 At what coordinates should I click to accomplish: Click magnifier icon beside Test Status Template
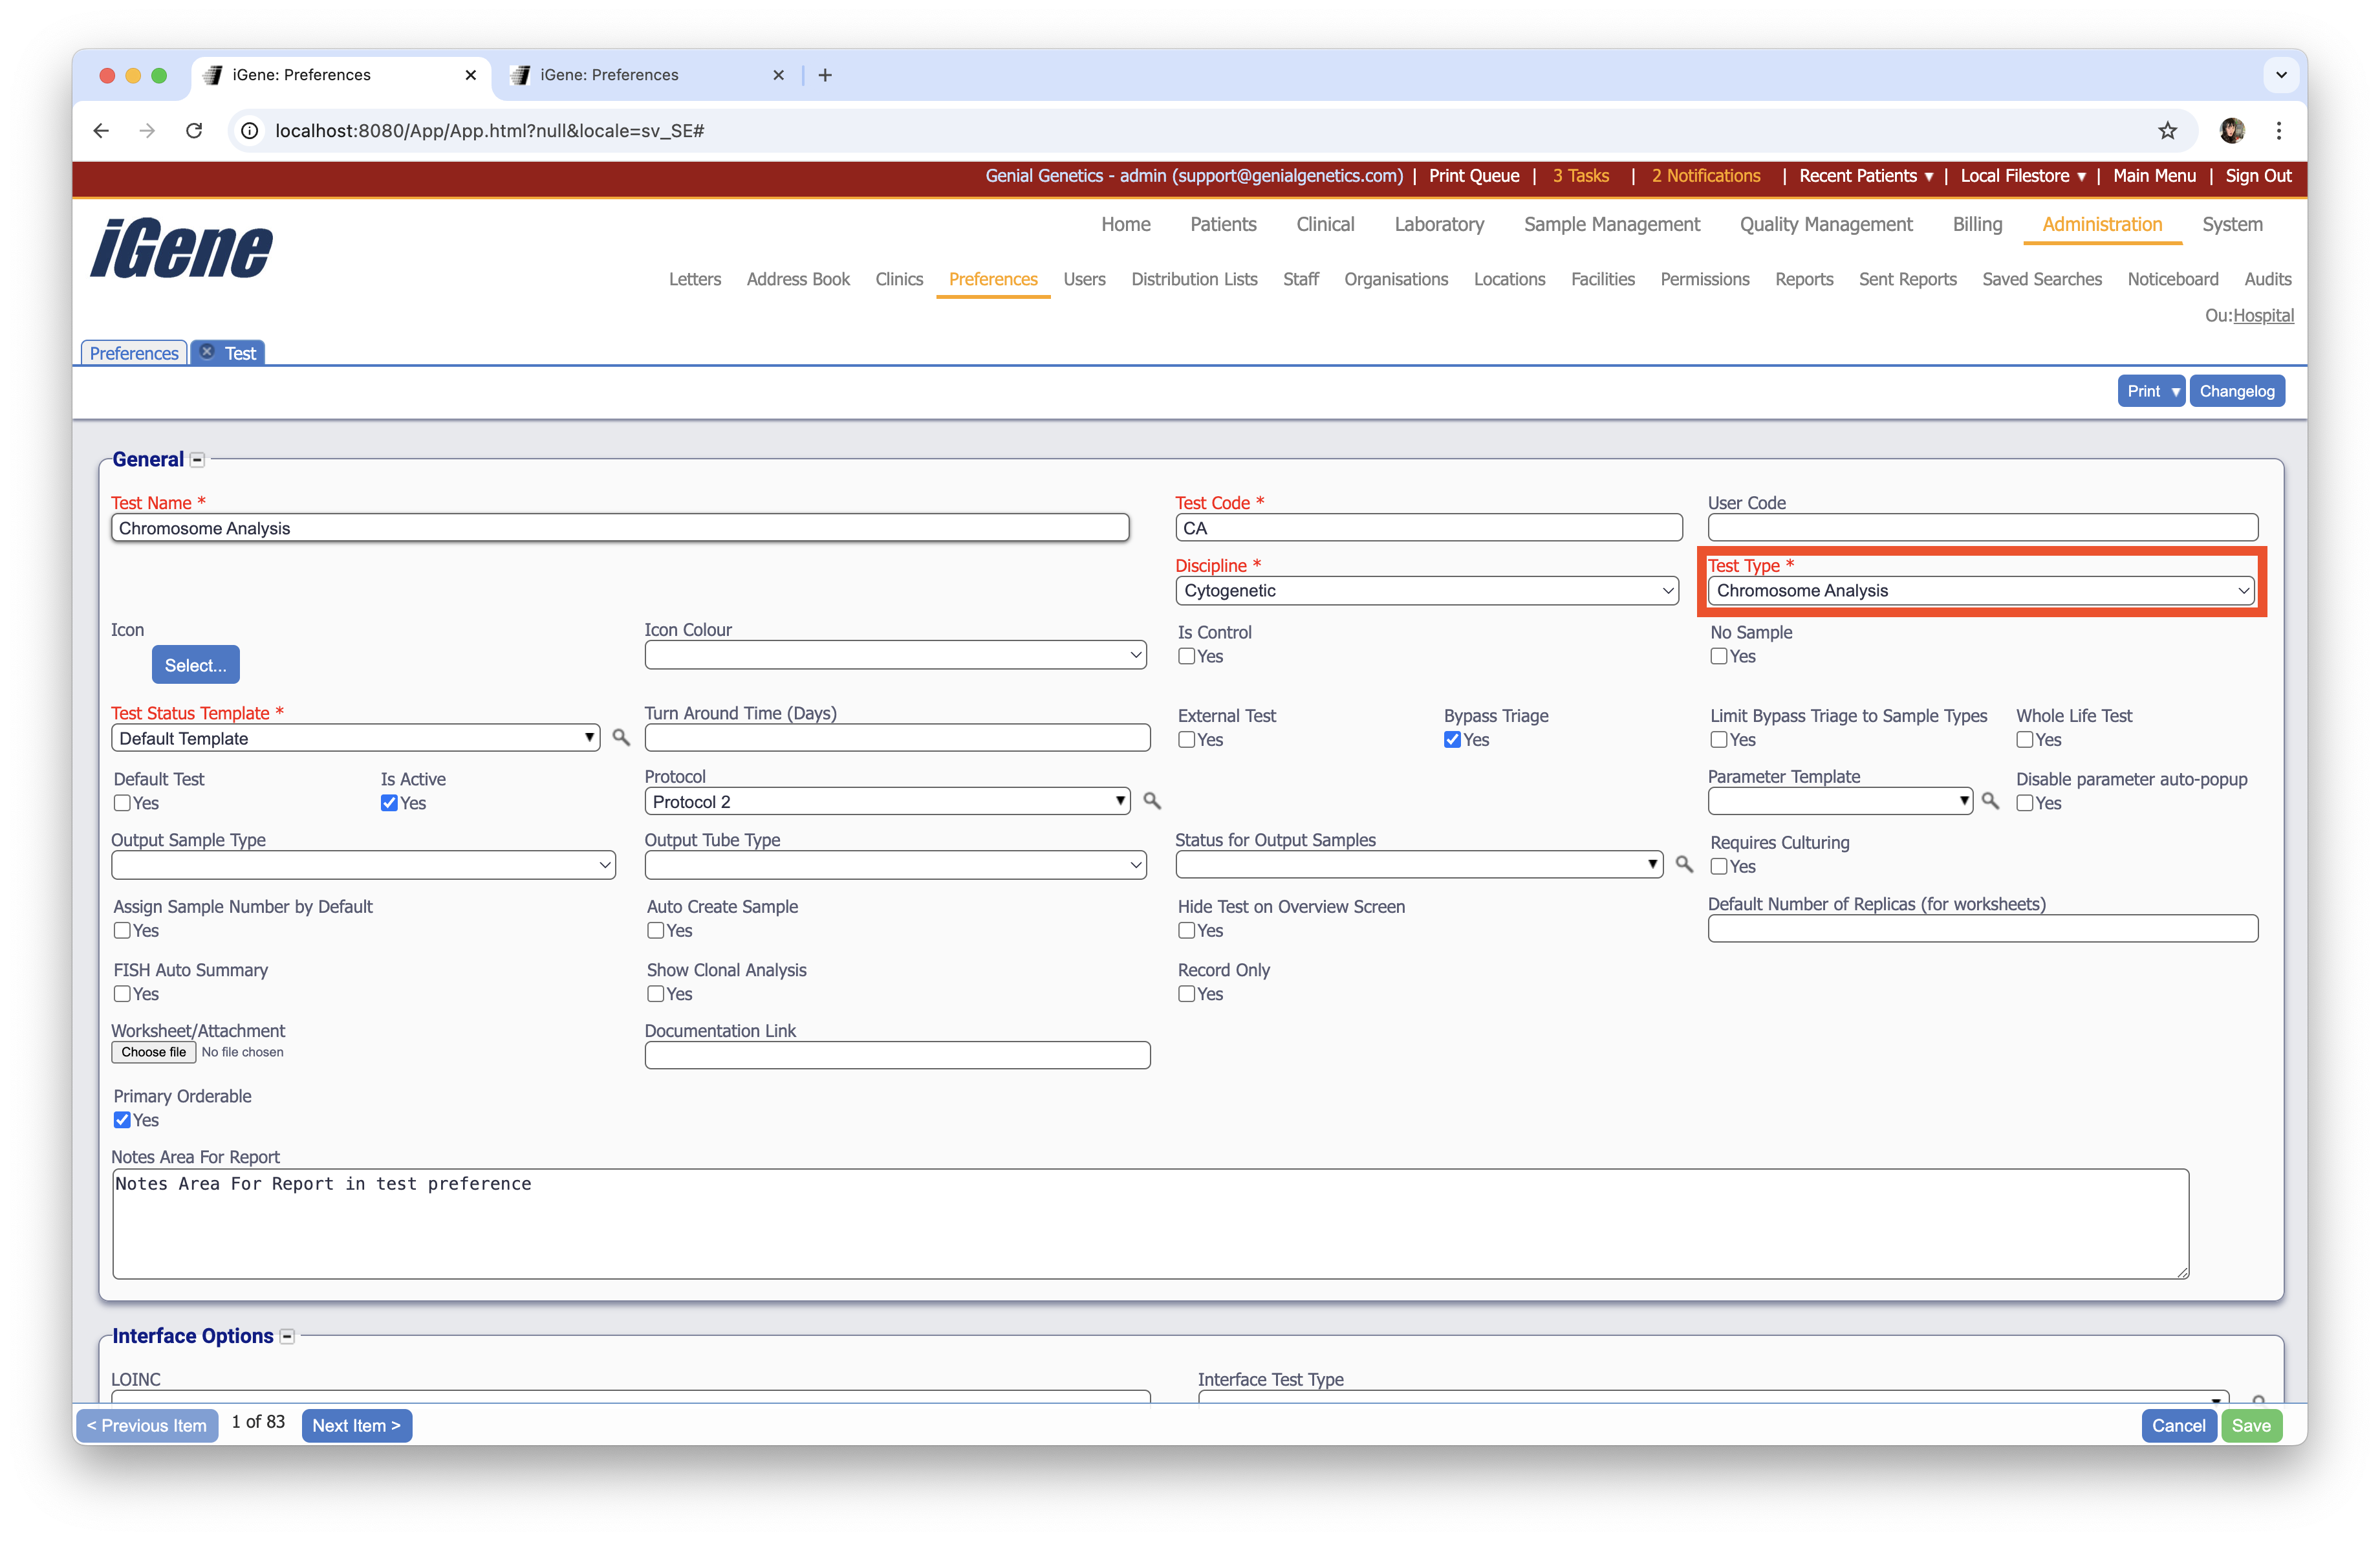pyautogui.click(x=621, y=737)
